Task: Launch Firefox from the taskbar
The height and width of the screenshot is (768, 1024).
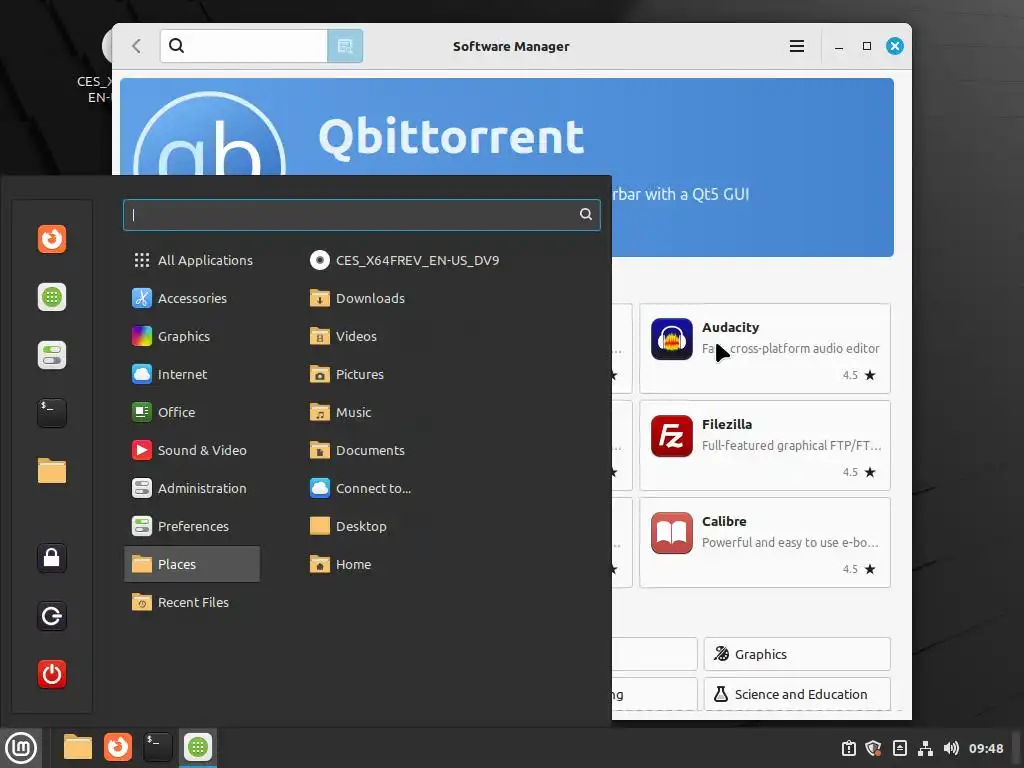Action: [118, 747]
